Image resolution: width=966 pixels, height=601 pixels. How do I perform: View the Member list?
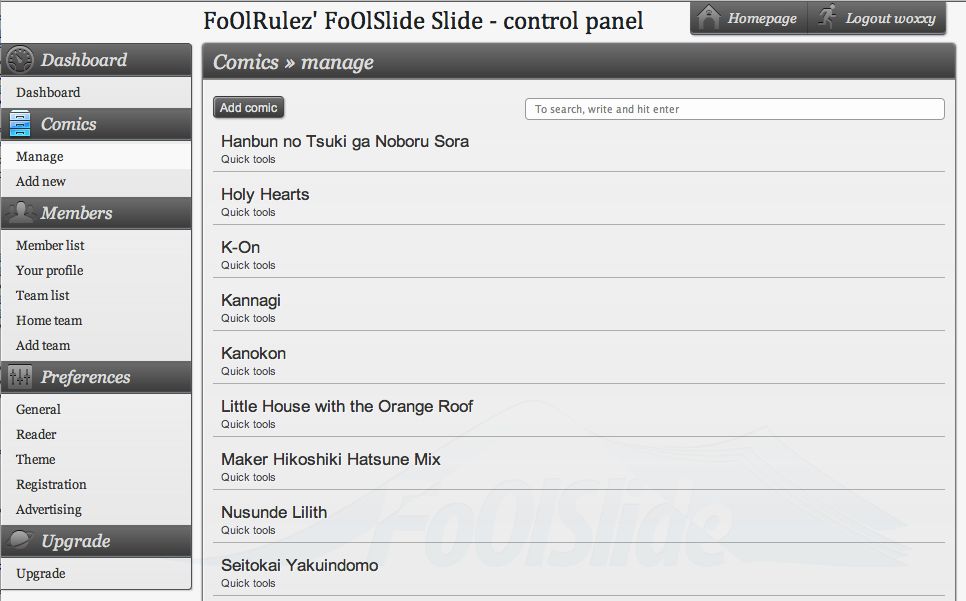point(50,245)
